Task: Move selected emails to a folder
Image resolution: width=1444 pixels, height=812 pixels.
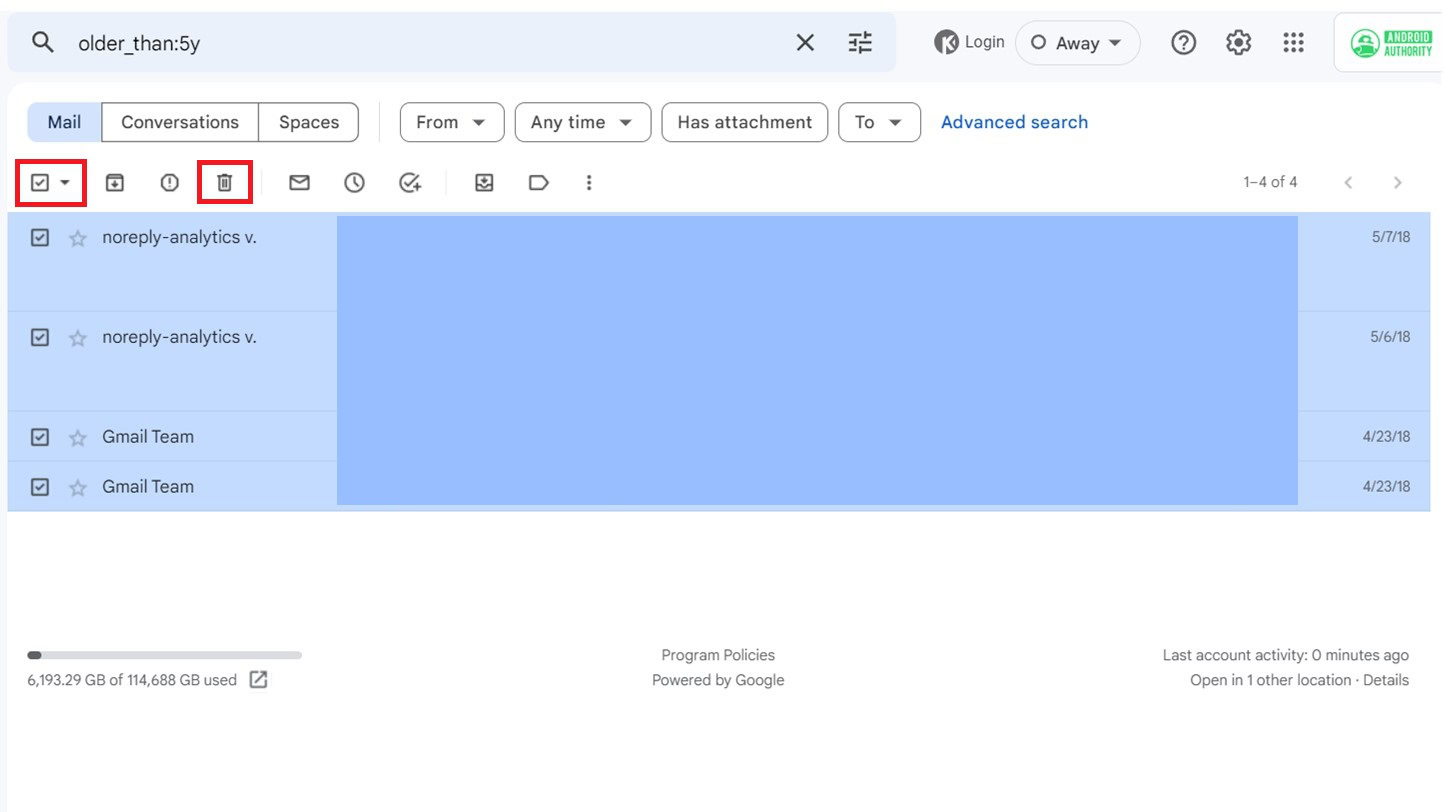Action: pos(484,182)
